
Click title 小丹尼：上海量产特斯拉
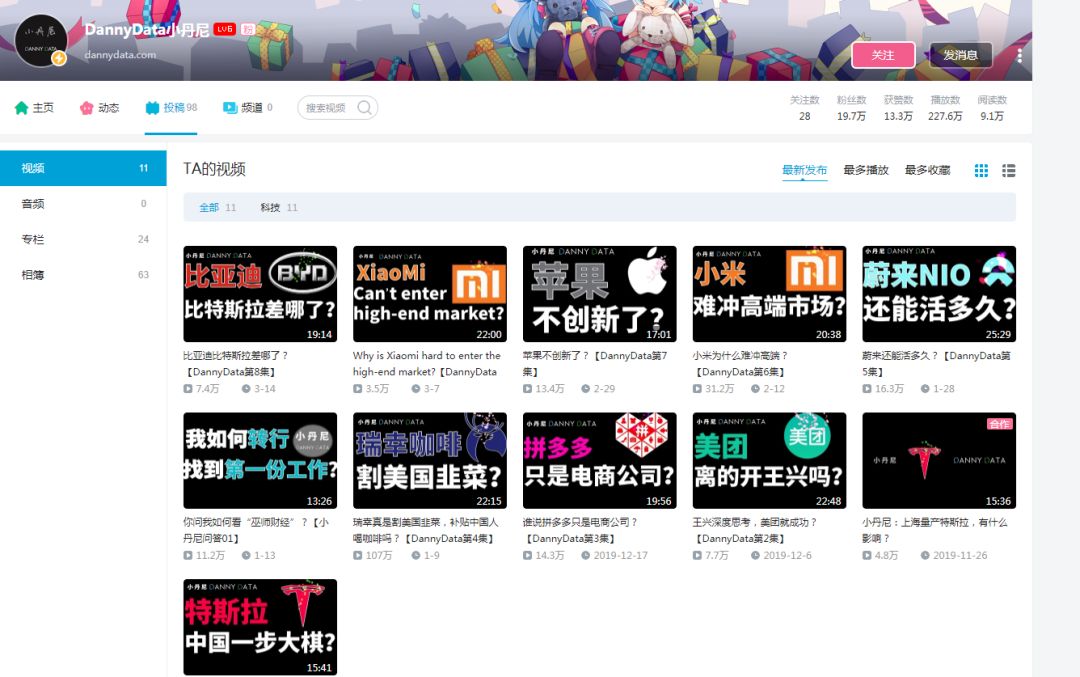[x=935, y=530]
